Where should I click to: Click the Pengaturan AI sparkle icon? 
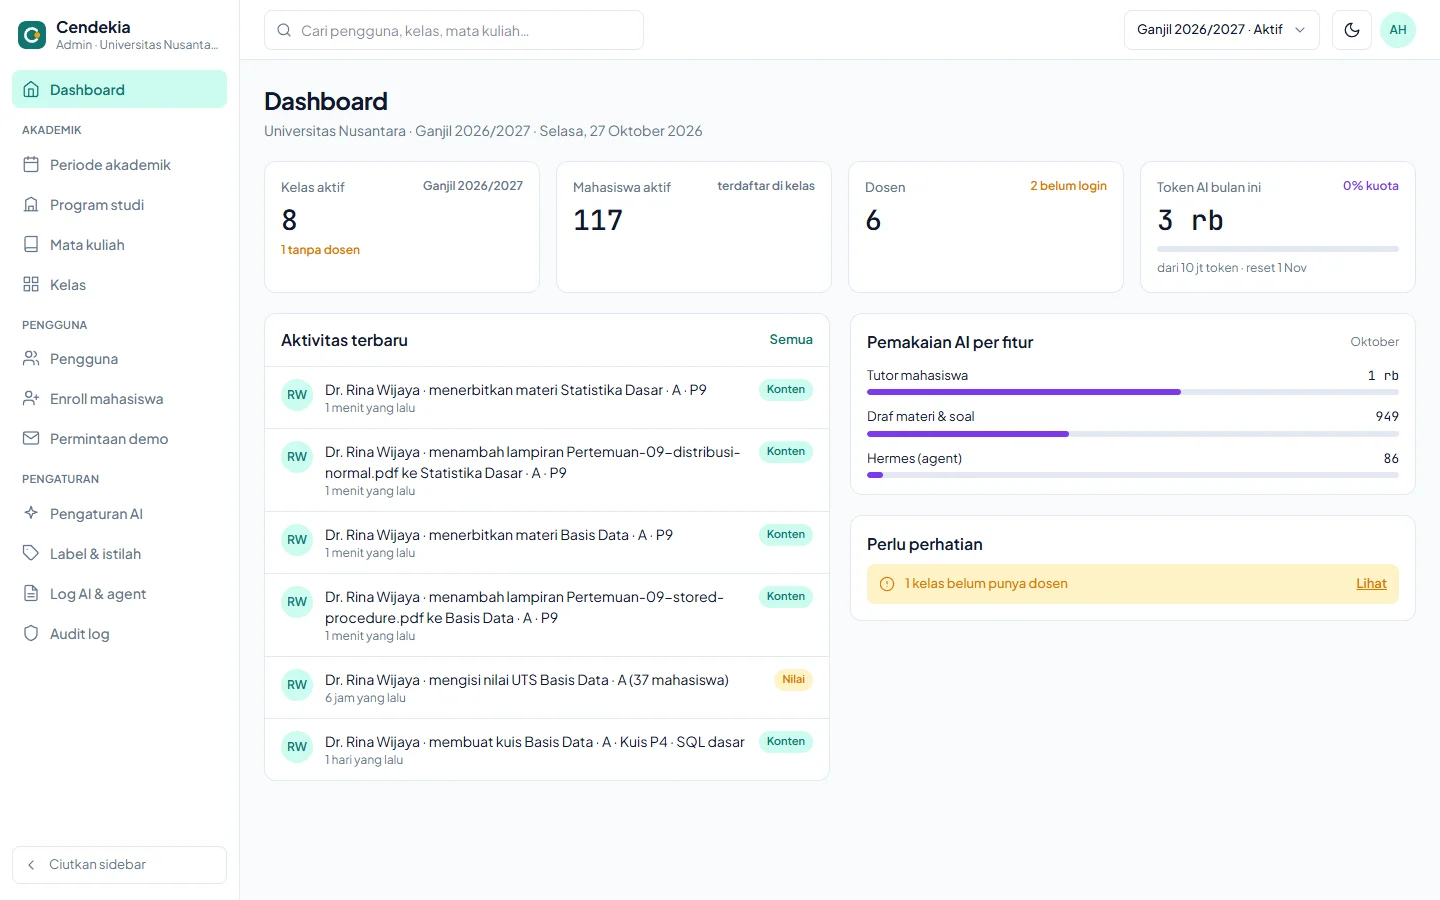click(31, 513)
